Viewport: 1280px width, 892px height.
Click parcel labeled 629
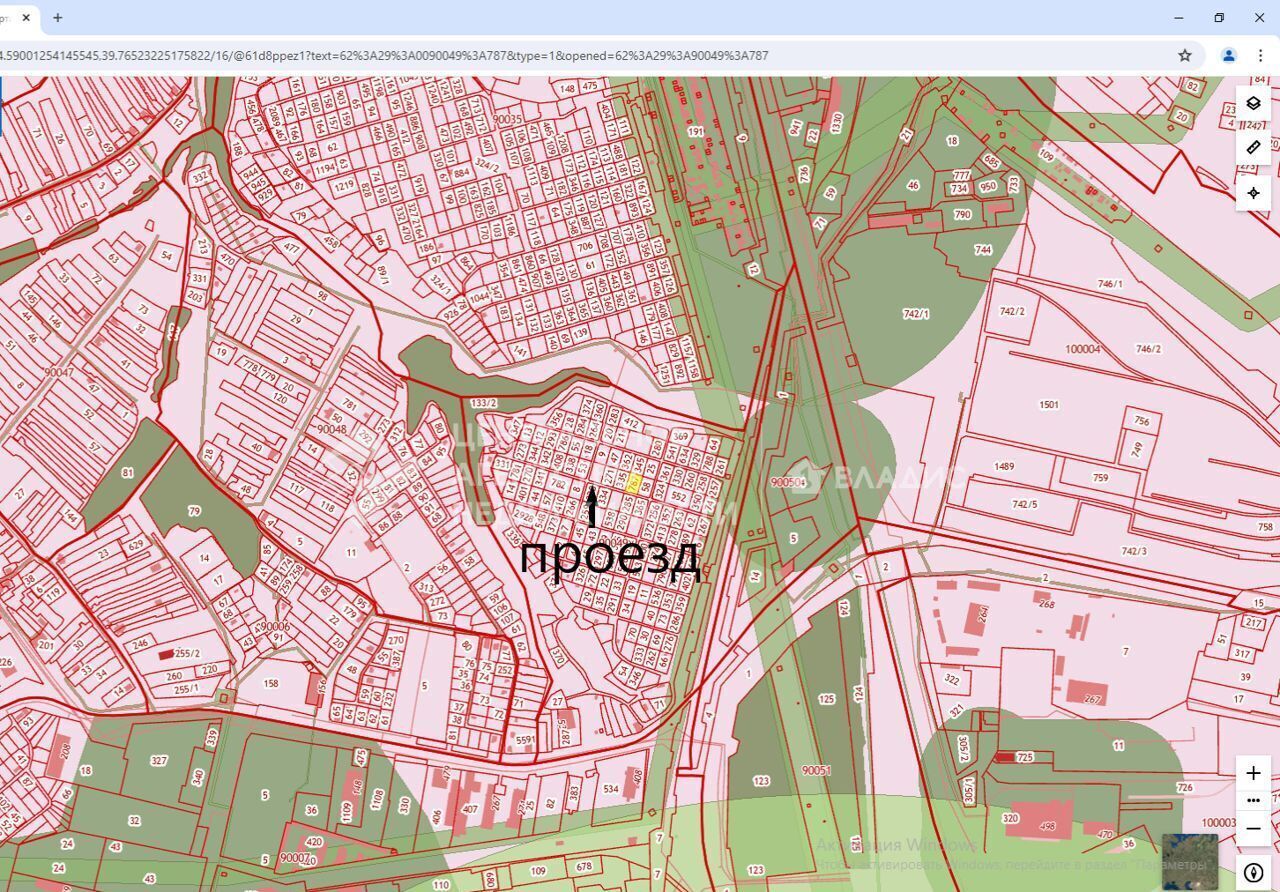[x=136, y=545]
